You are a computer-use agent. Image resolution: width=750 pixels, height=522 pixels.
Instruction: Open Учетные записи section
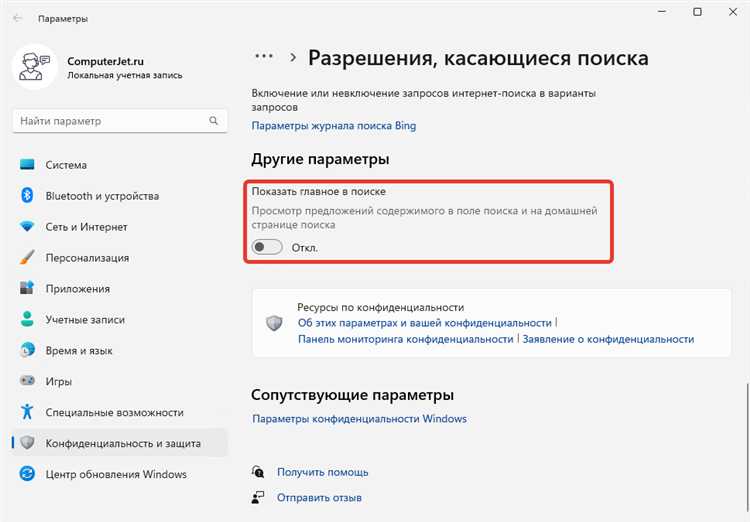120,320
